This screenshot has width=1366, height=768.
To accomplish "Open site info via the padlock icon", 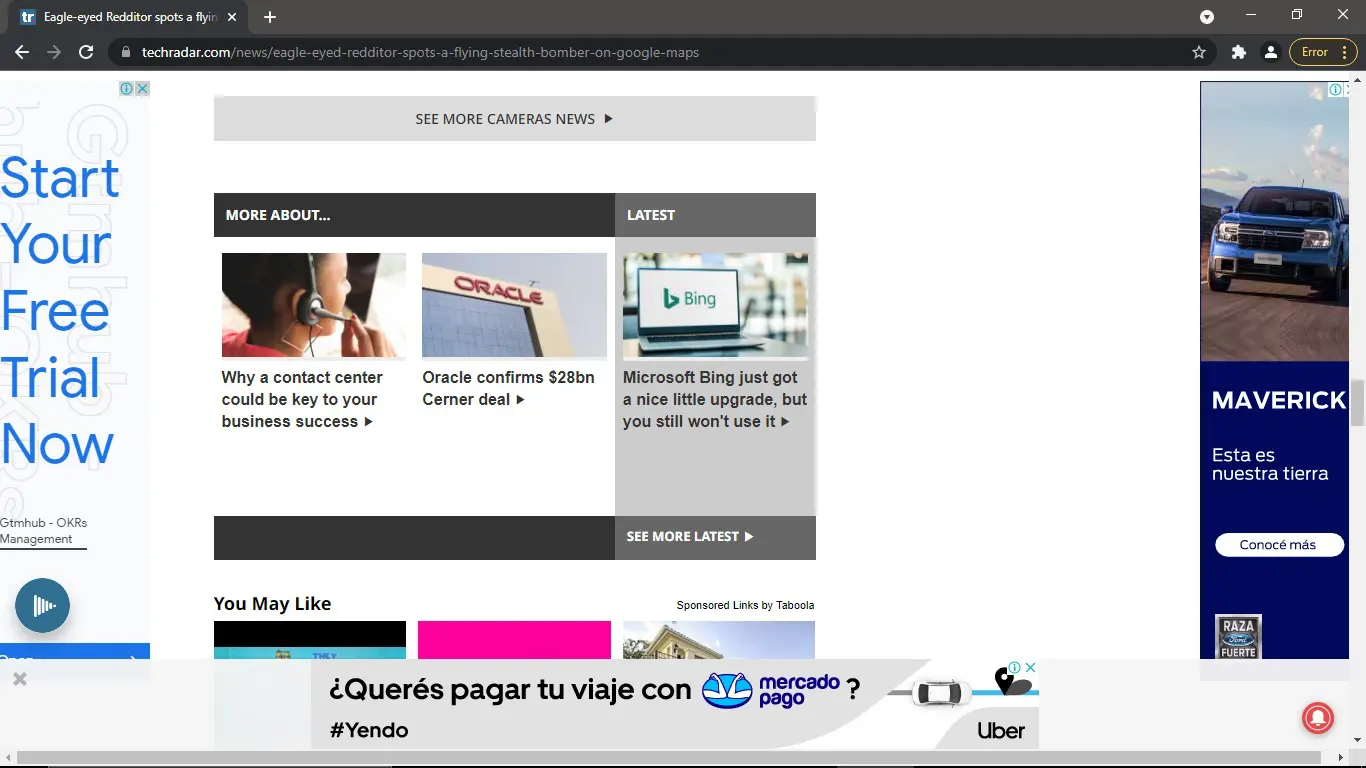I will coord(126,52).
